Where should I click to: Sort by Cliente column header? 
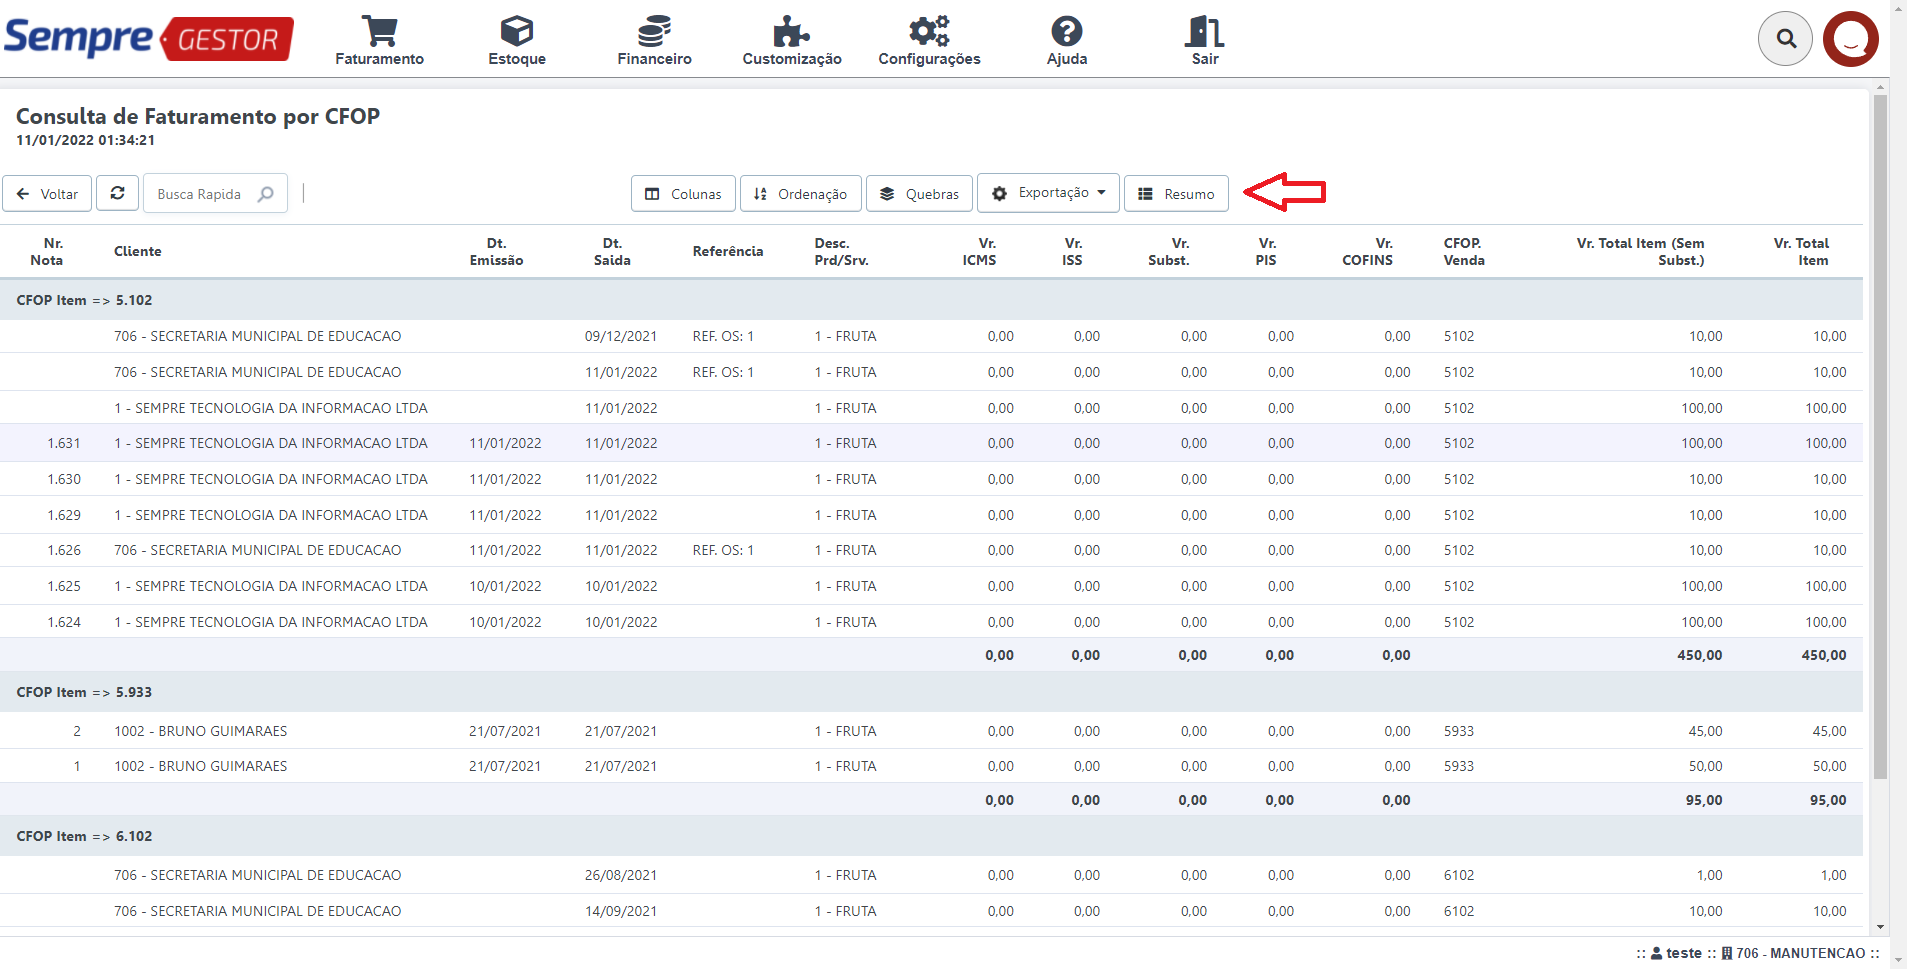[x=138, y=251]
